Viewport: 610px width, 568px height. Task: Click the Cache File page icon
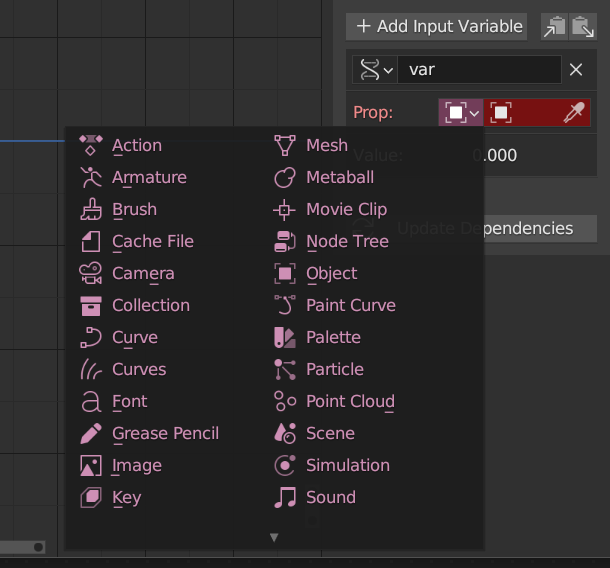pos(91,241)
